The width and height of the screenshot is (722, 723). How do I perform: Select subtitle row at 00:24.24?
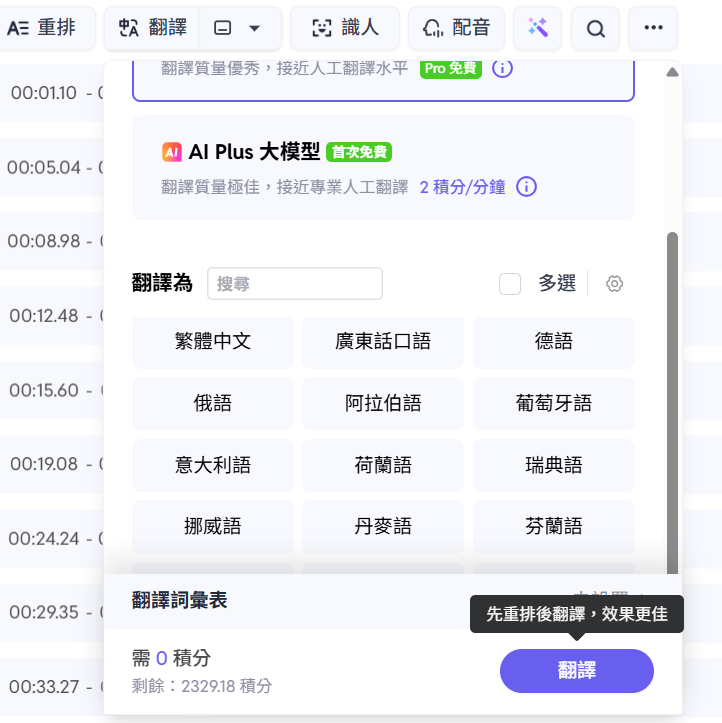coord(52,539)
